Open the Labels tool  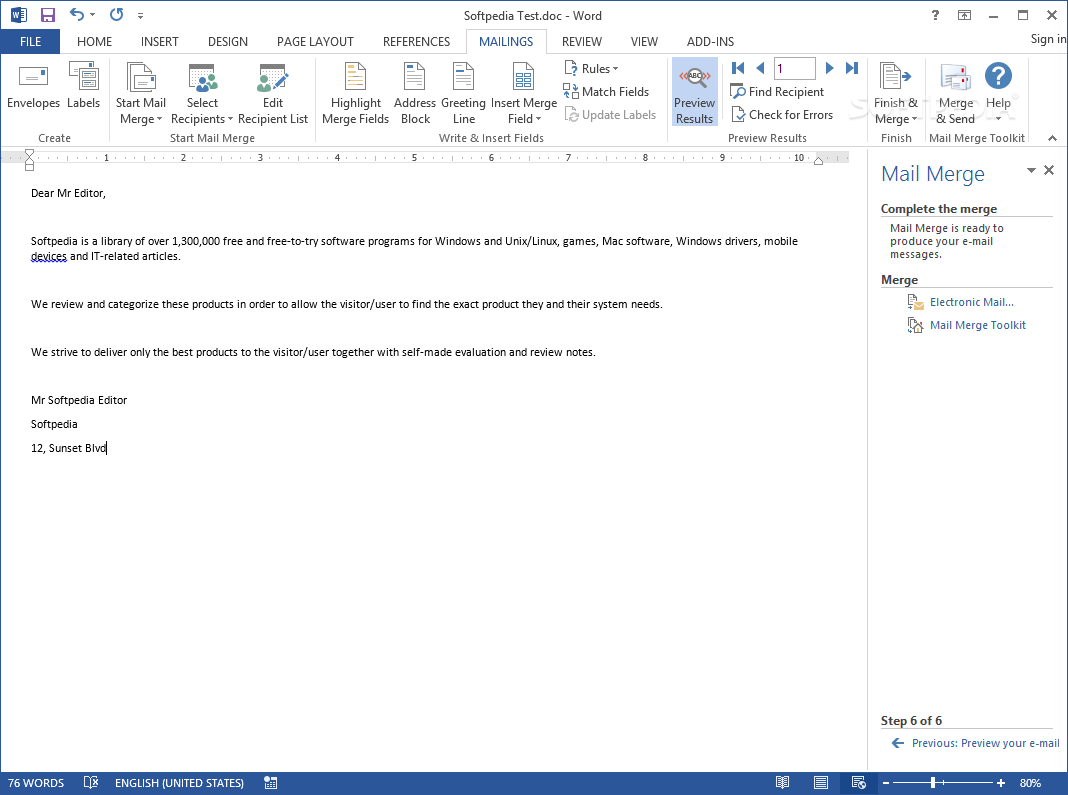point(84,85)
